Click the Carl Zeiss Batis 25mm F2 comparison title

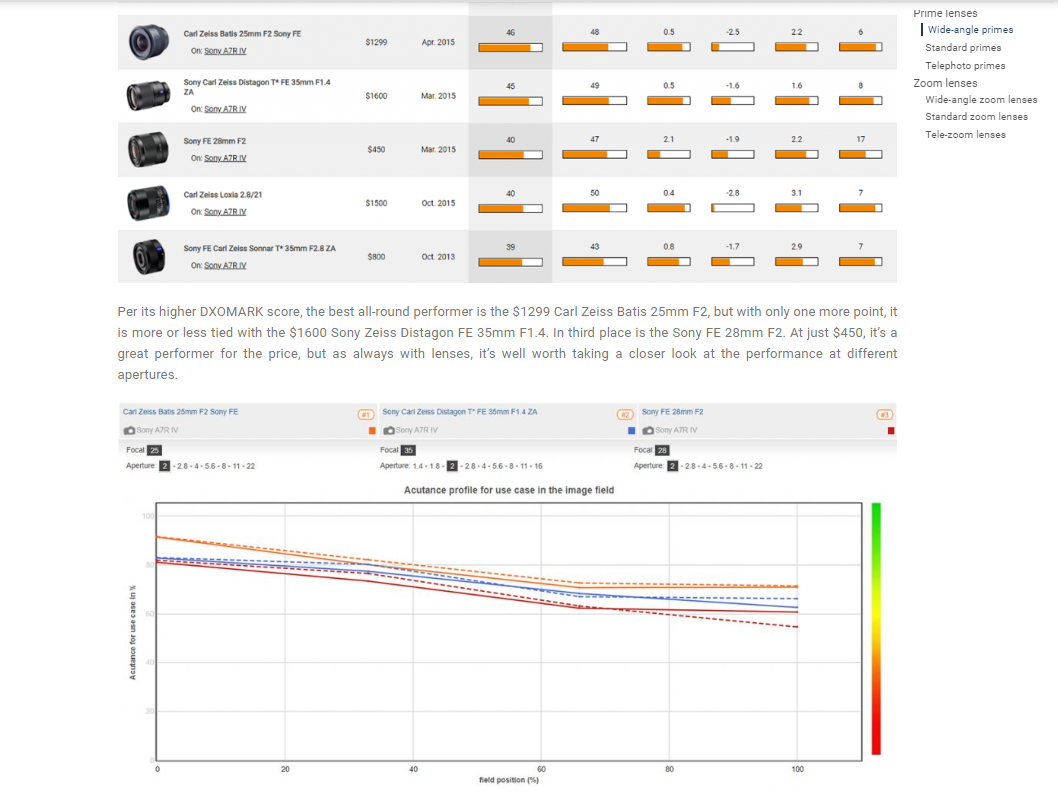(180, 412)
